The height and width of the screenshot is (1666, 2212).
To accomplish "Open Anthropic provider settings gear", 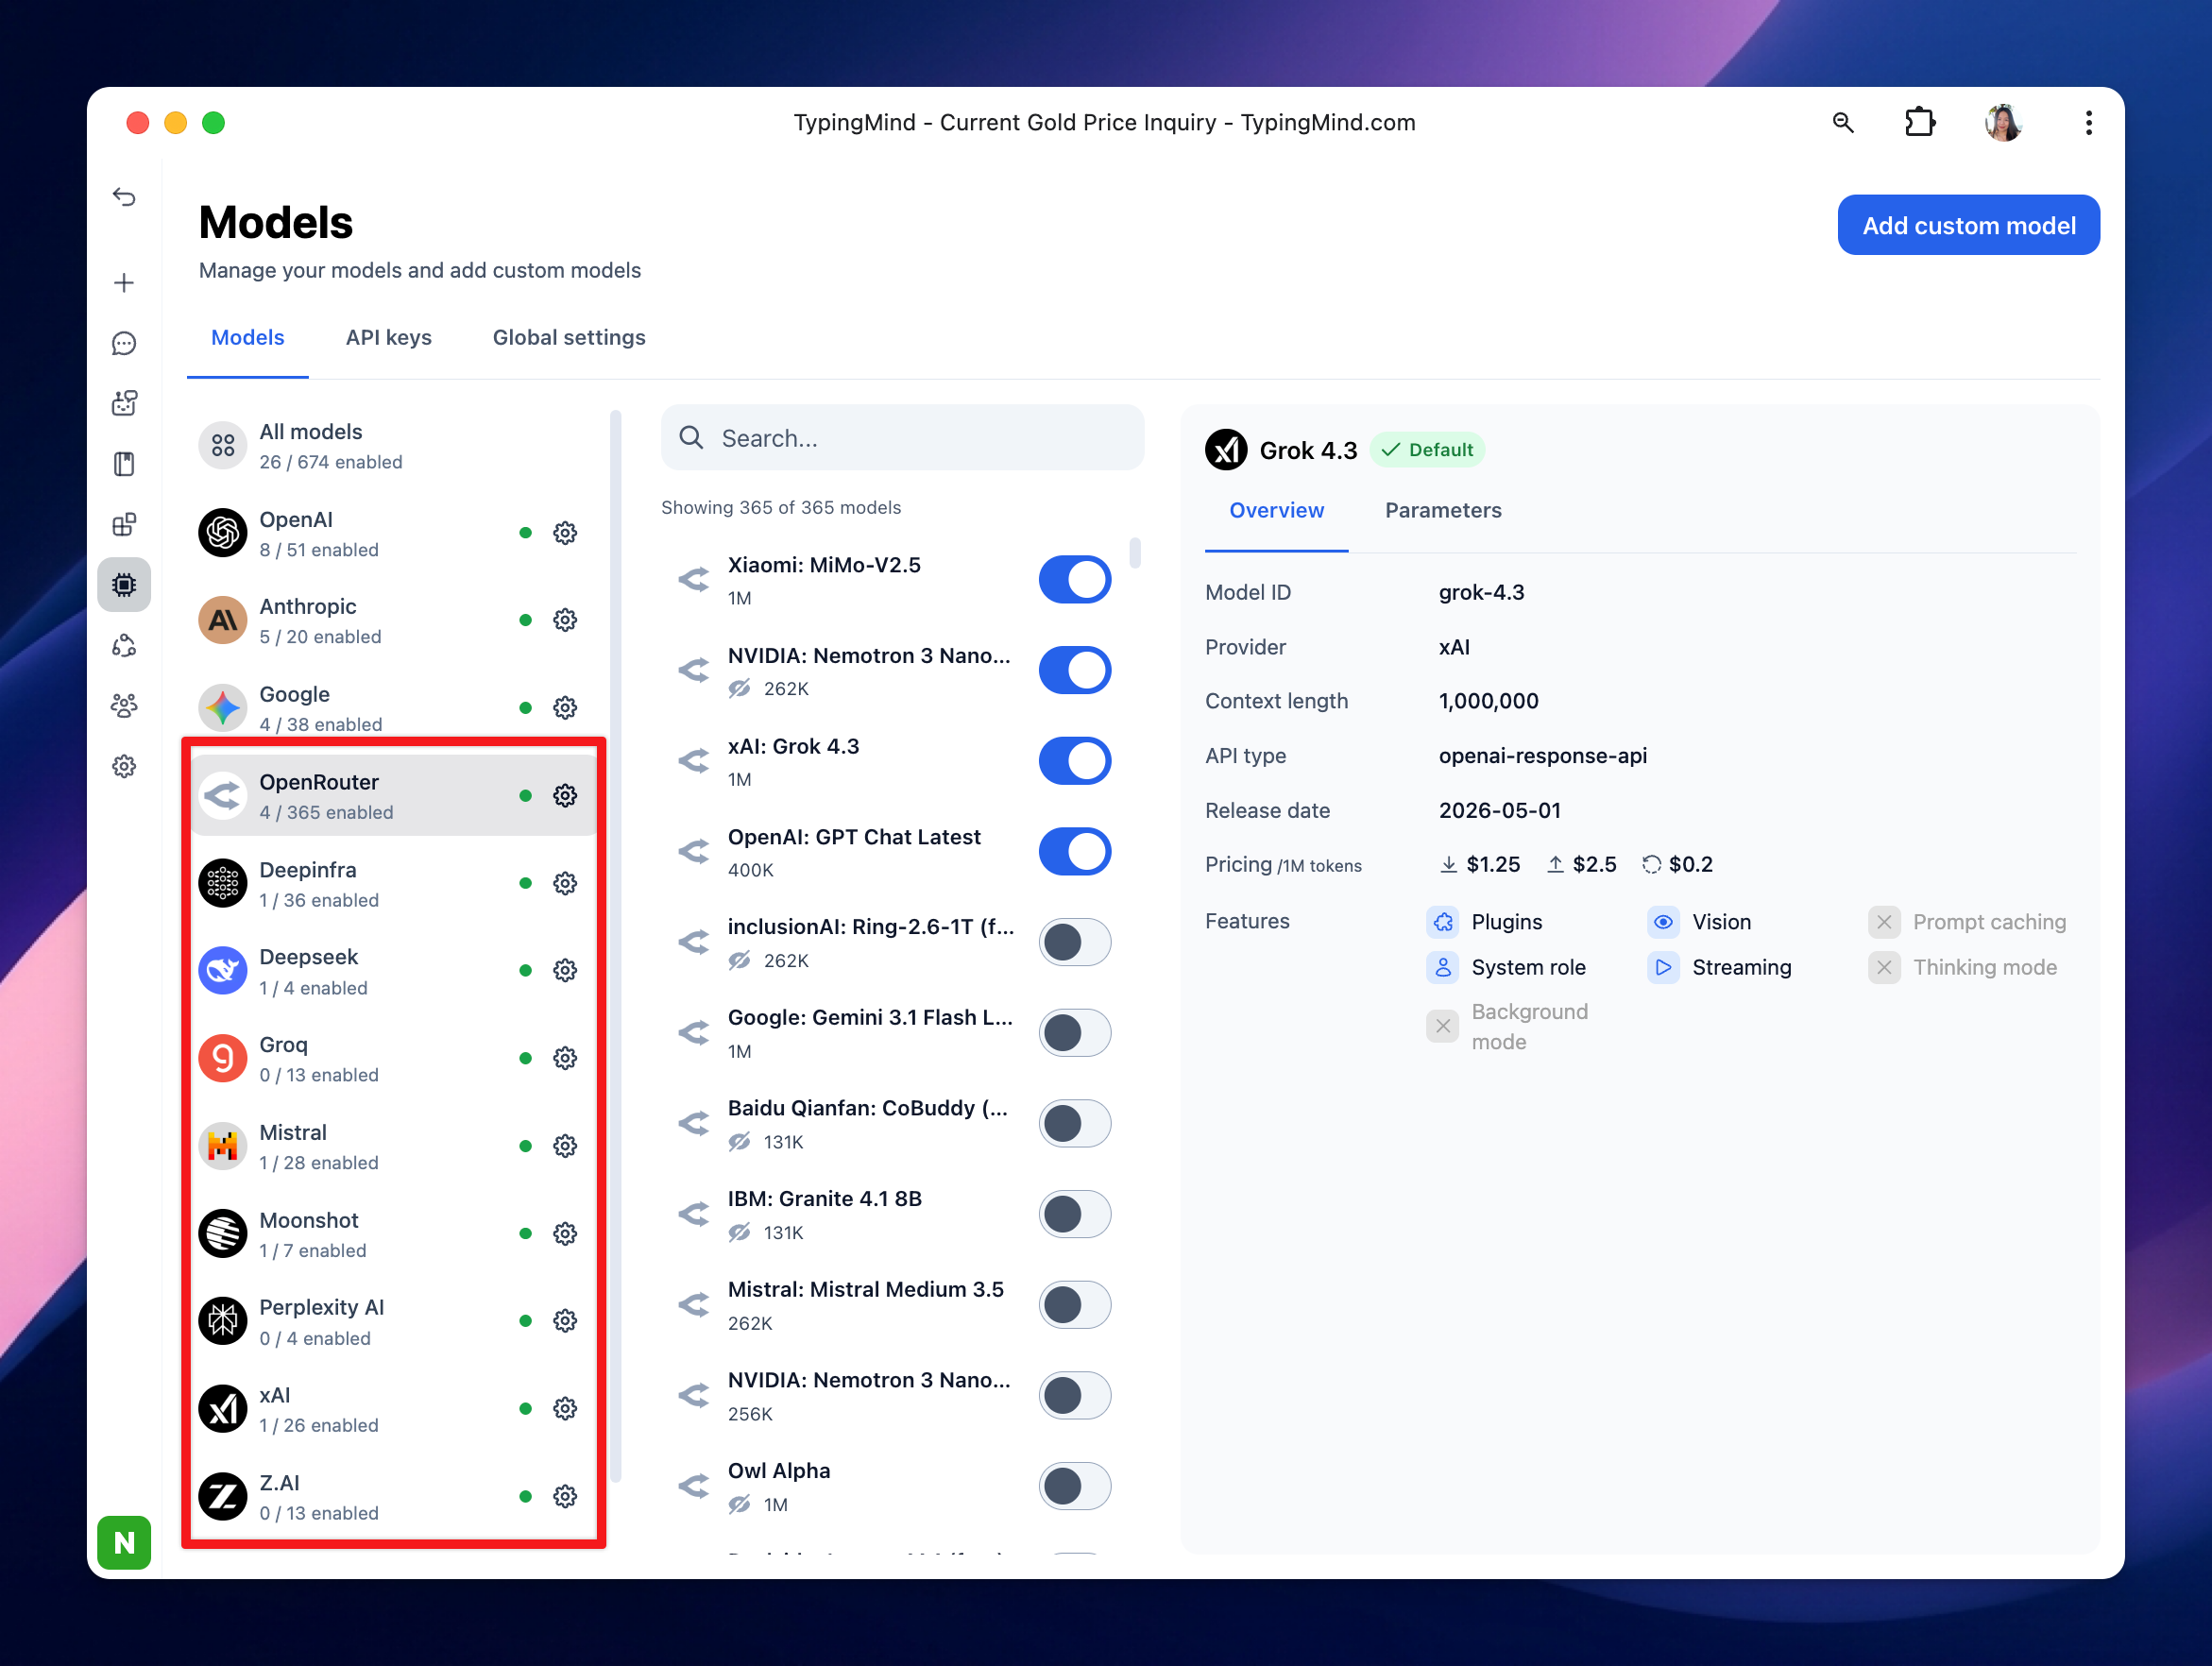I will [565, 620].
